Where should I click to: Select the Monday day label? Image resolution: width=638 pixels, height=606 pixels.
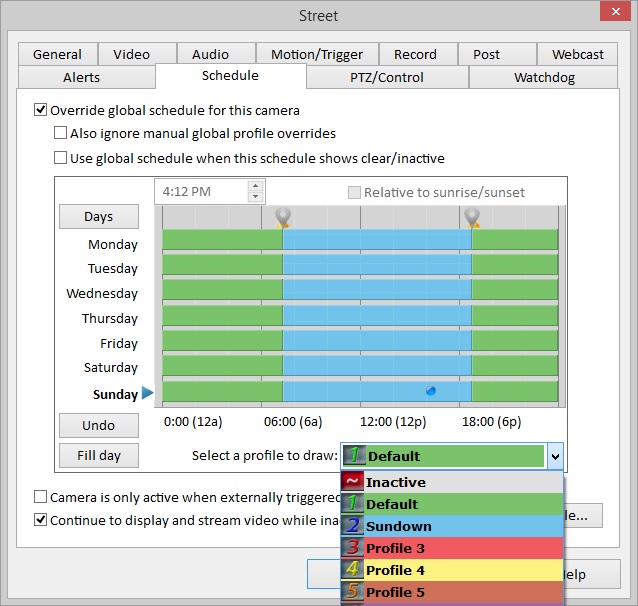pos(113,244)
